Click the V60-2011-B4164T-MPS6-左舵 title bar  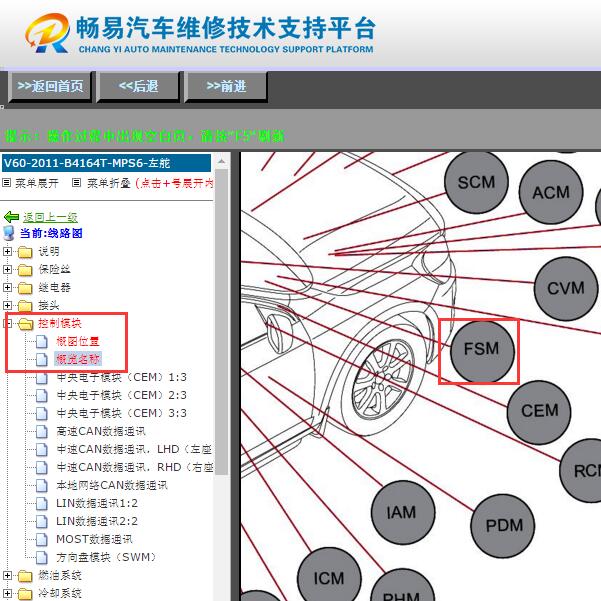tap(106, 163)
